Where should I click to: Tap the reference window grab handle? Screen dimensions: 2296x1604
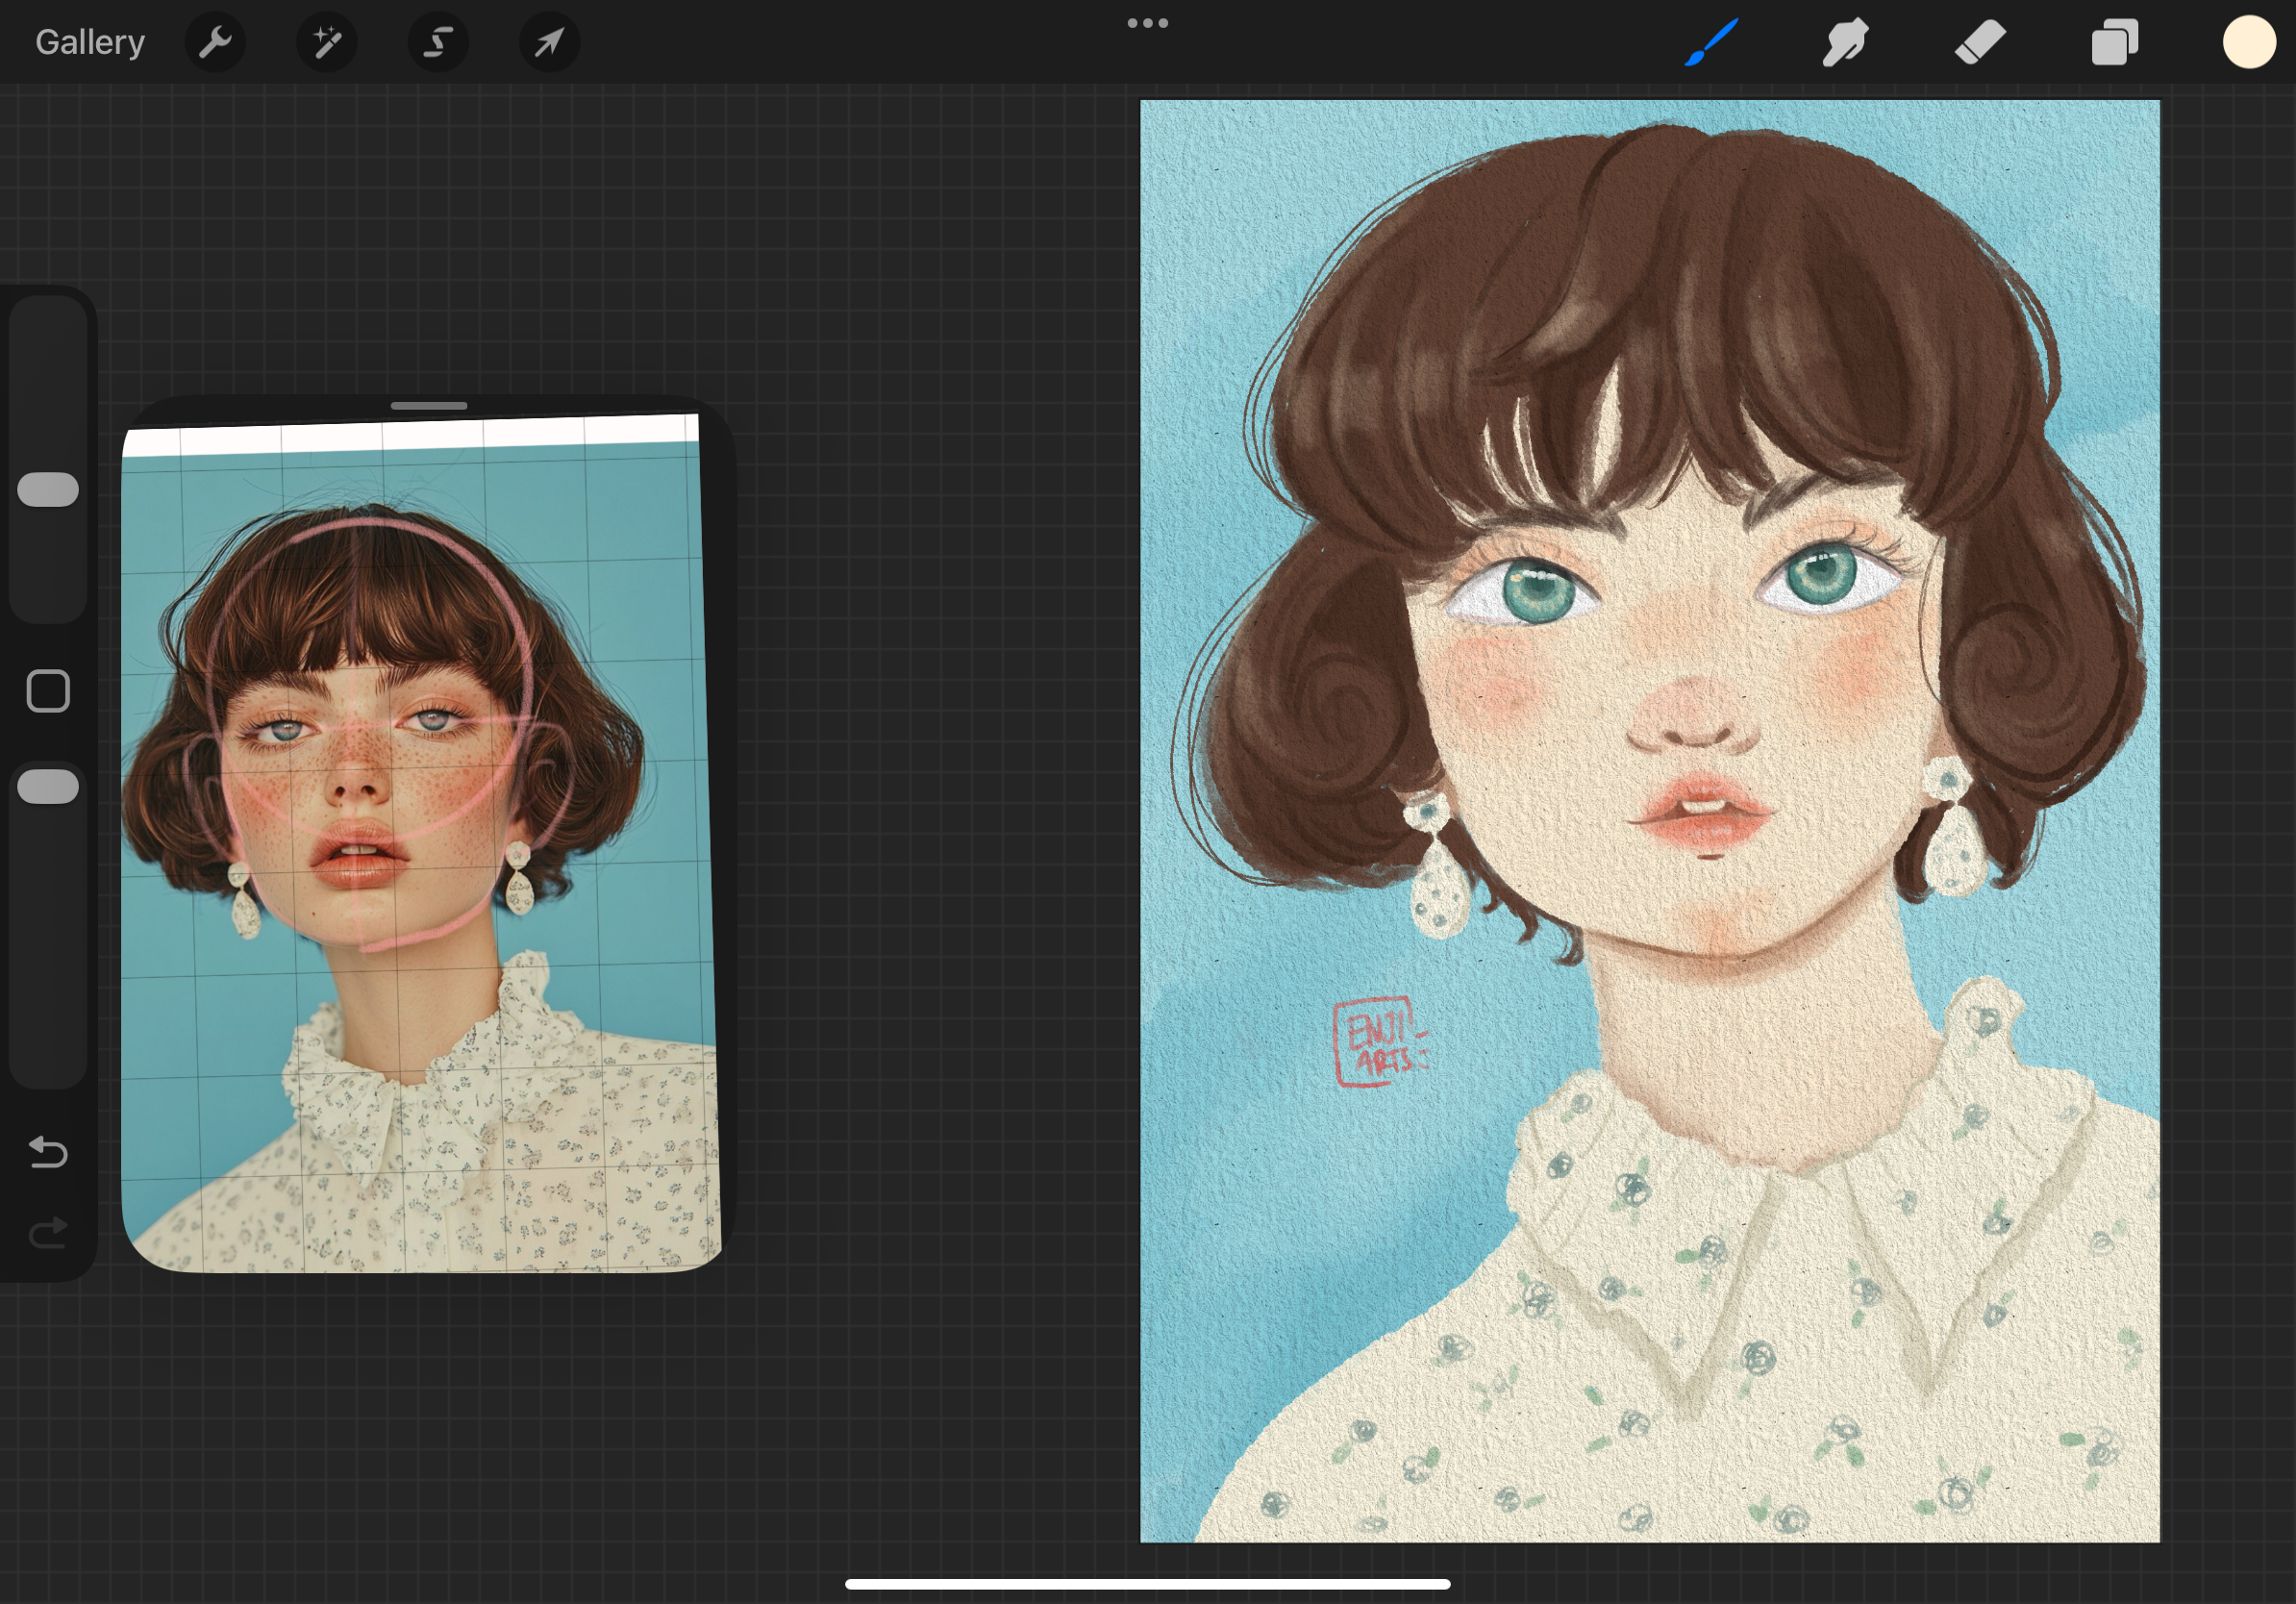coord(431,406)
